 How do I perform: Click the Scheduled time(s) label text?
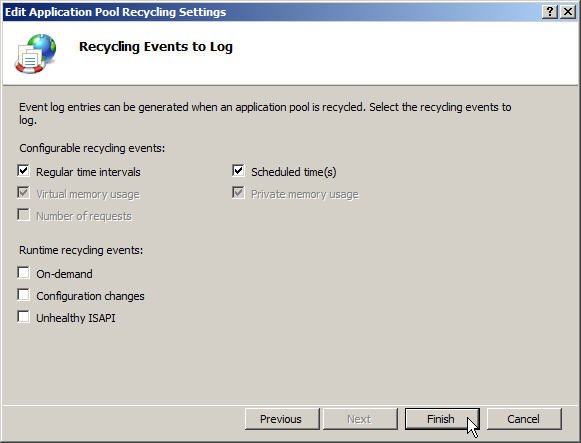click(x=293, y=172)
